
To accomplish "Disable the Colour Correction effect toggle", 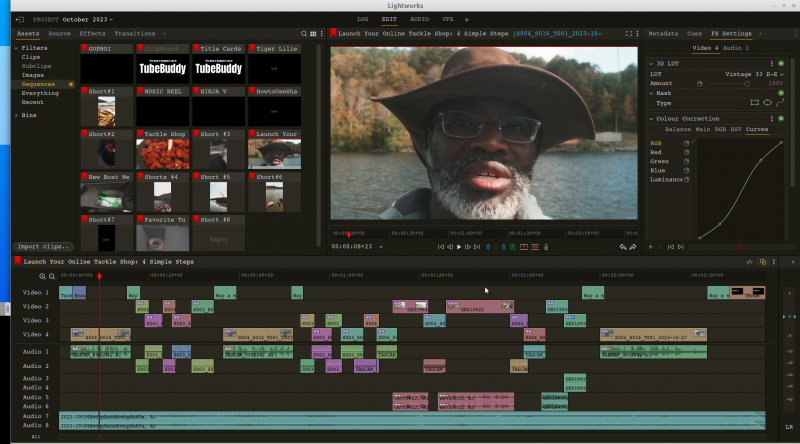I will 780,119.
